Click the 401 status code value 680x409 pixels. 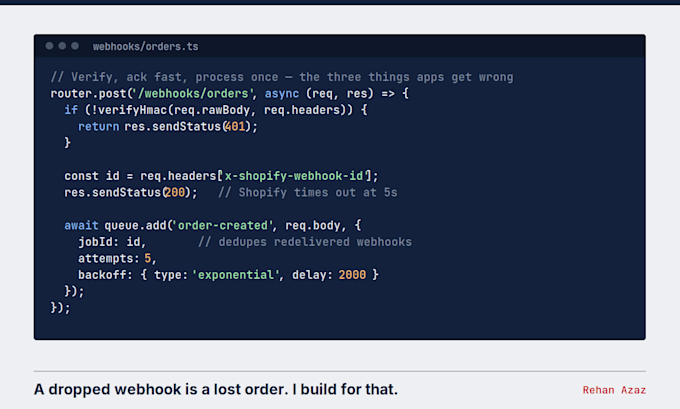pyautogui.click(x=235, y=127)
